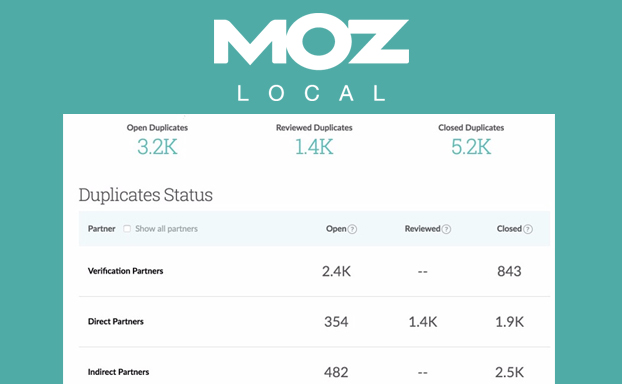Click the 2.4K open Verification Partners value
Viewport: 622px width, 384px height.
336,271
